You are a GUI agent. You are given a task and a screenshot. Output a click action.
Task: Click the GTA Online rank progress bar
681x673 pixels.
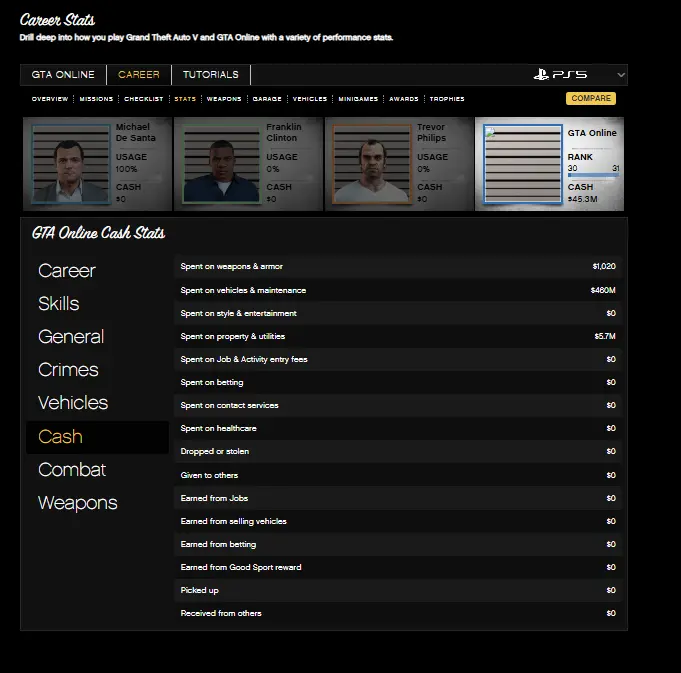pyautogui.click(x=593, y=175)
